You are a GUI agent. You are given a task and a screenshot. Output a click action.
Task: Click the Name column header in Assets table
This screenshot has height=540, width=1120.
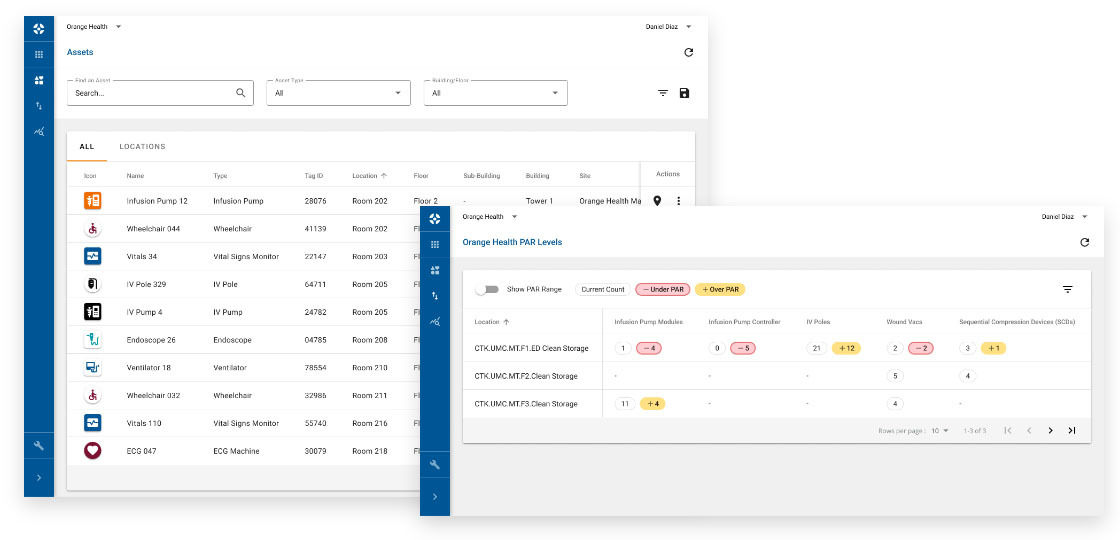[x=135, y=175]
